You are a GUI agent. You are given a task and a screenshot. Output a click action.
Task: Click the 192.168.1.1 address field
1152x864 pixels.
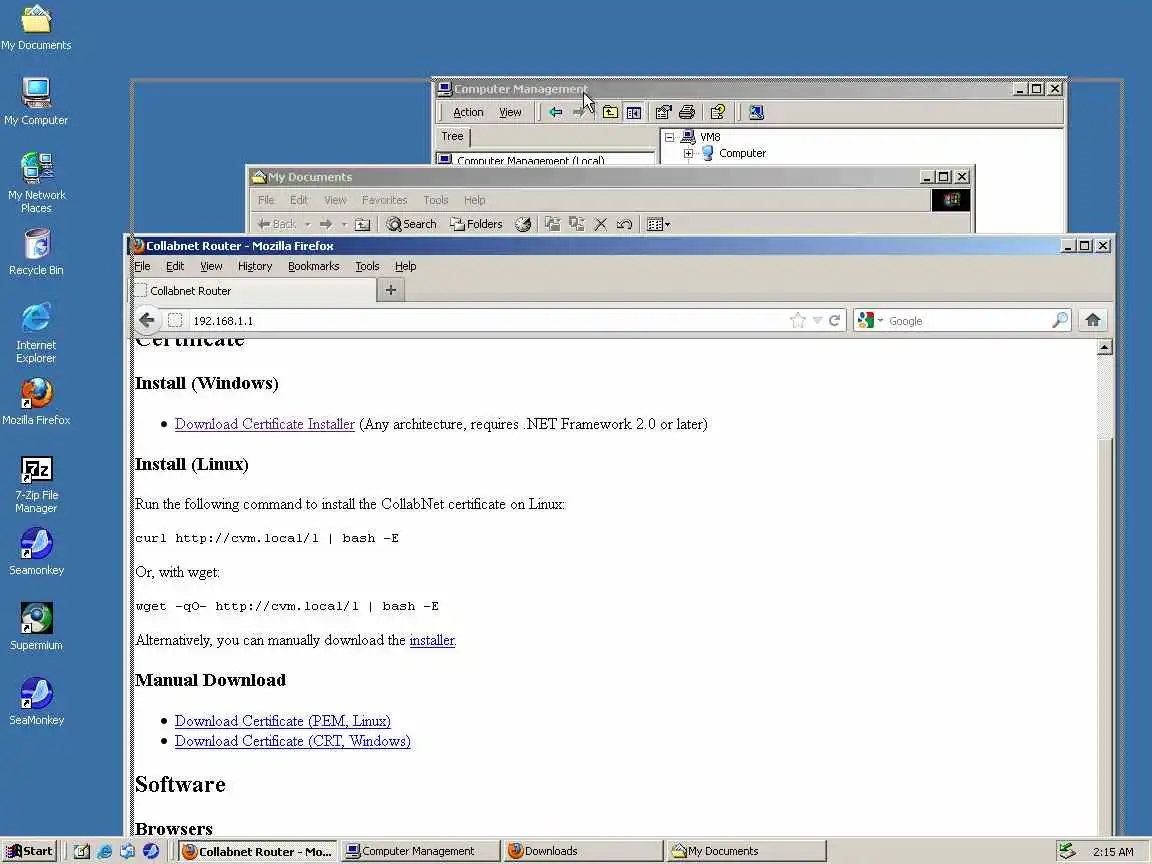point(485,321)
